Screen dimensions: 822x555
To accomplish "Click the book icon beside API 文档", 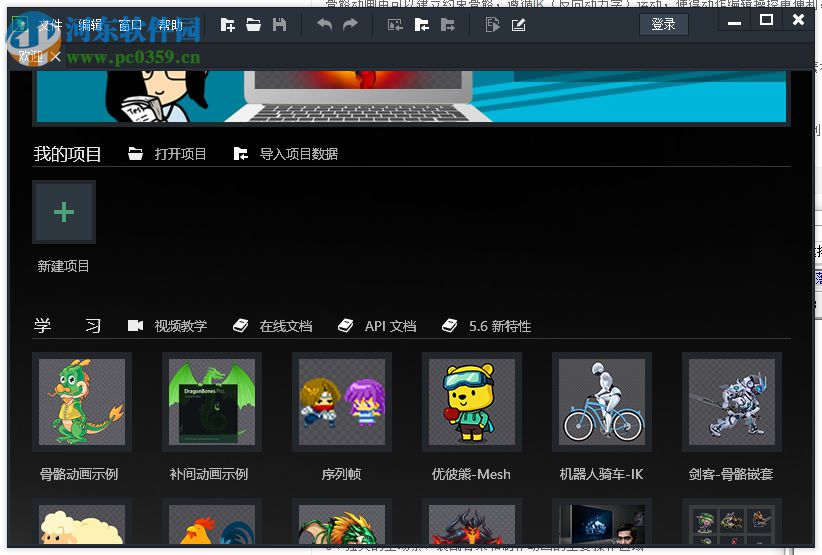I will coord(345,325).
